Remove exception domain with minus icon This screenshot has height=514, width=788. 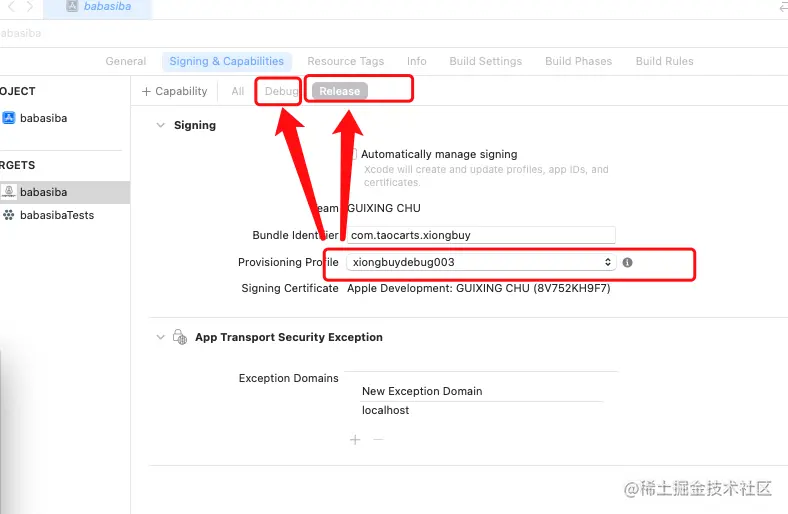378,440
